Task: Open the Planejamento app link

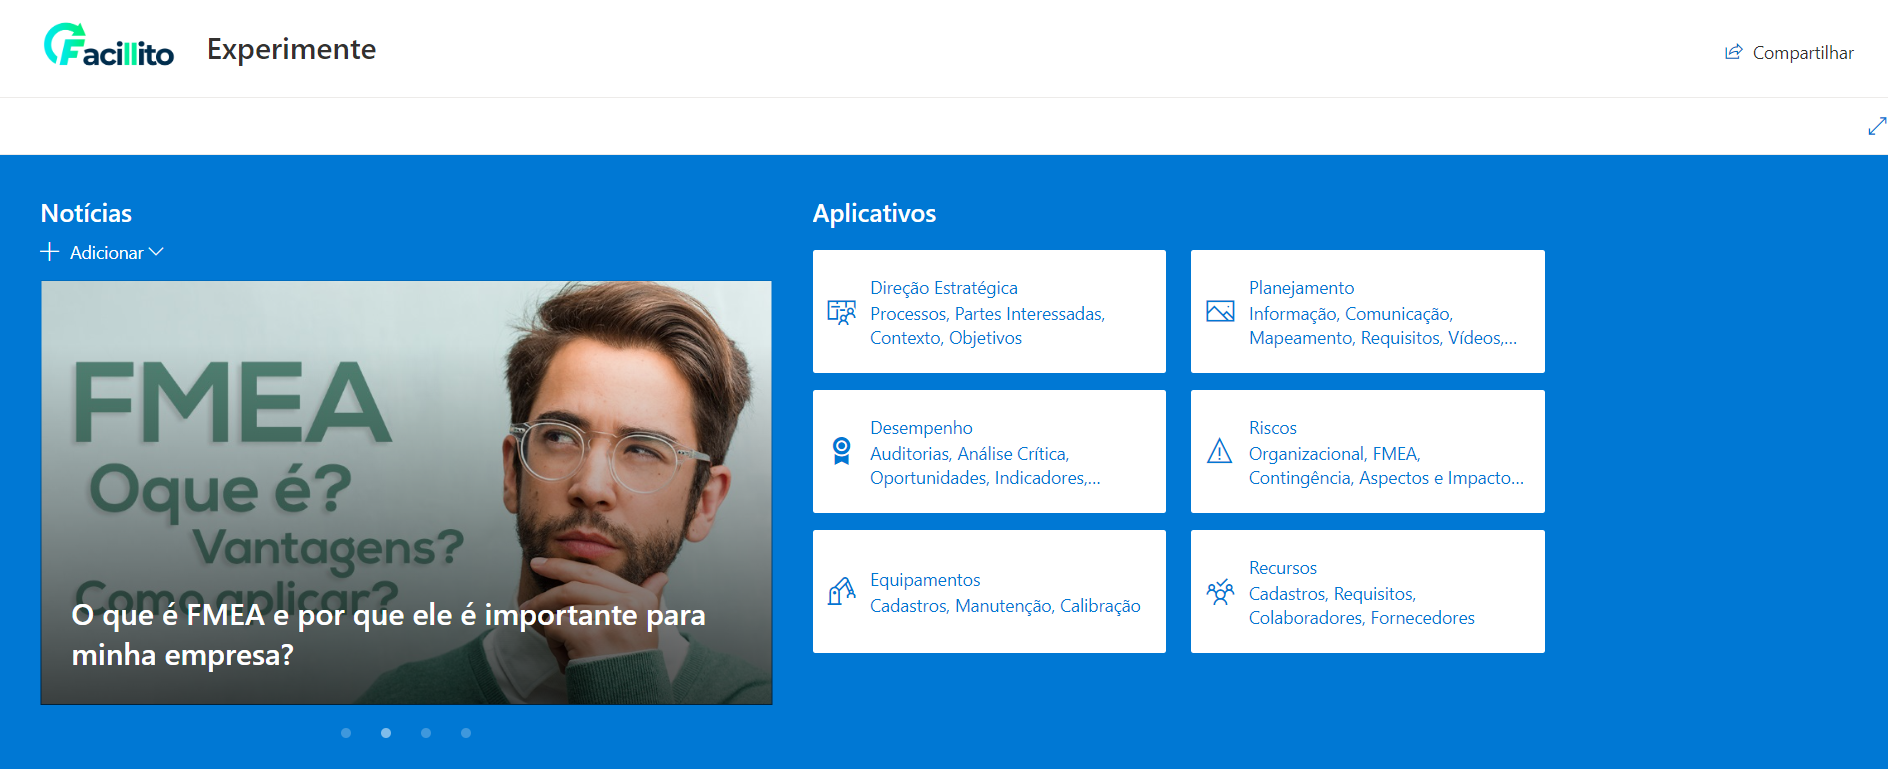Action: click(1301, 288)
